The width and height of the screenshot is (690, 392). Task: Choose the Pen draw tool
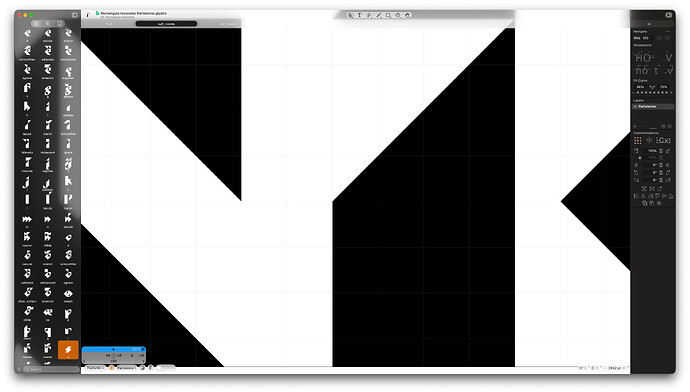(369, 15)
